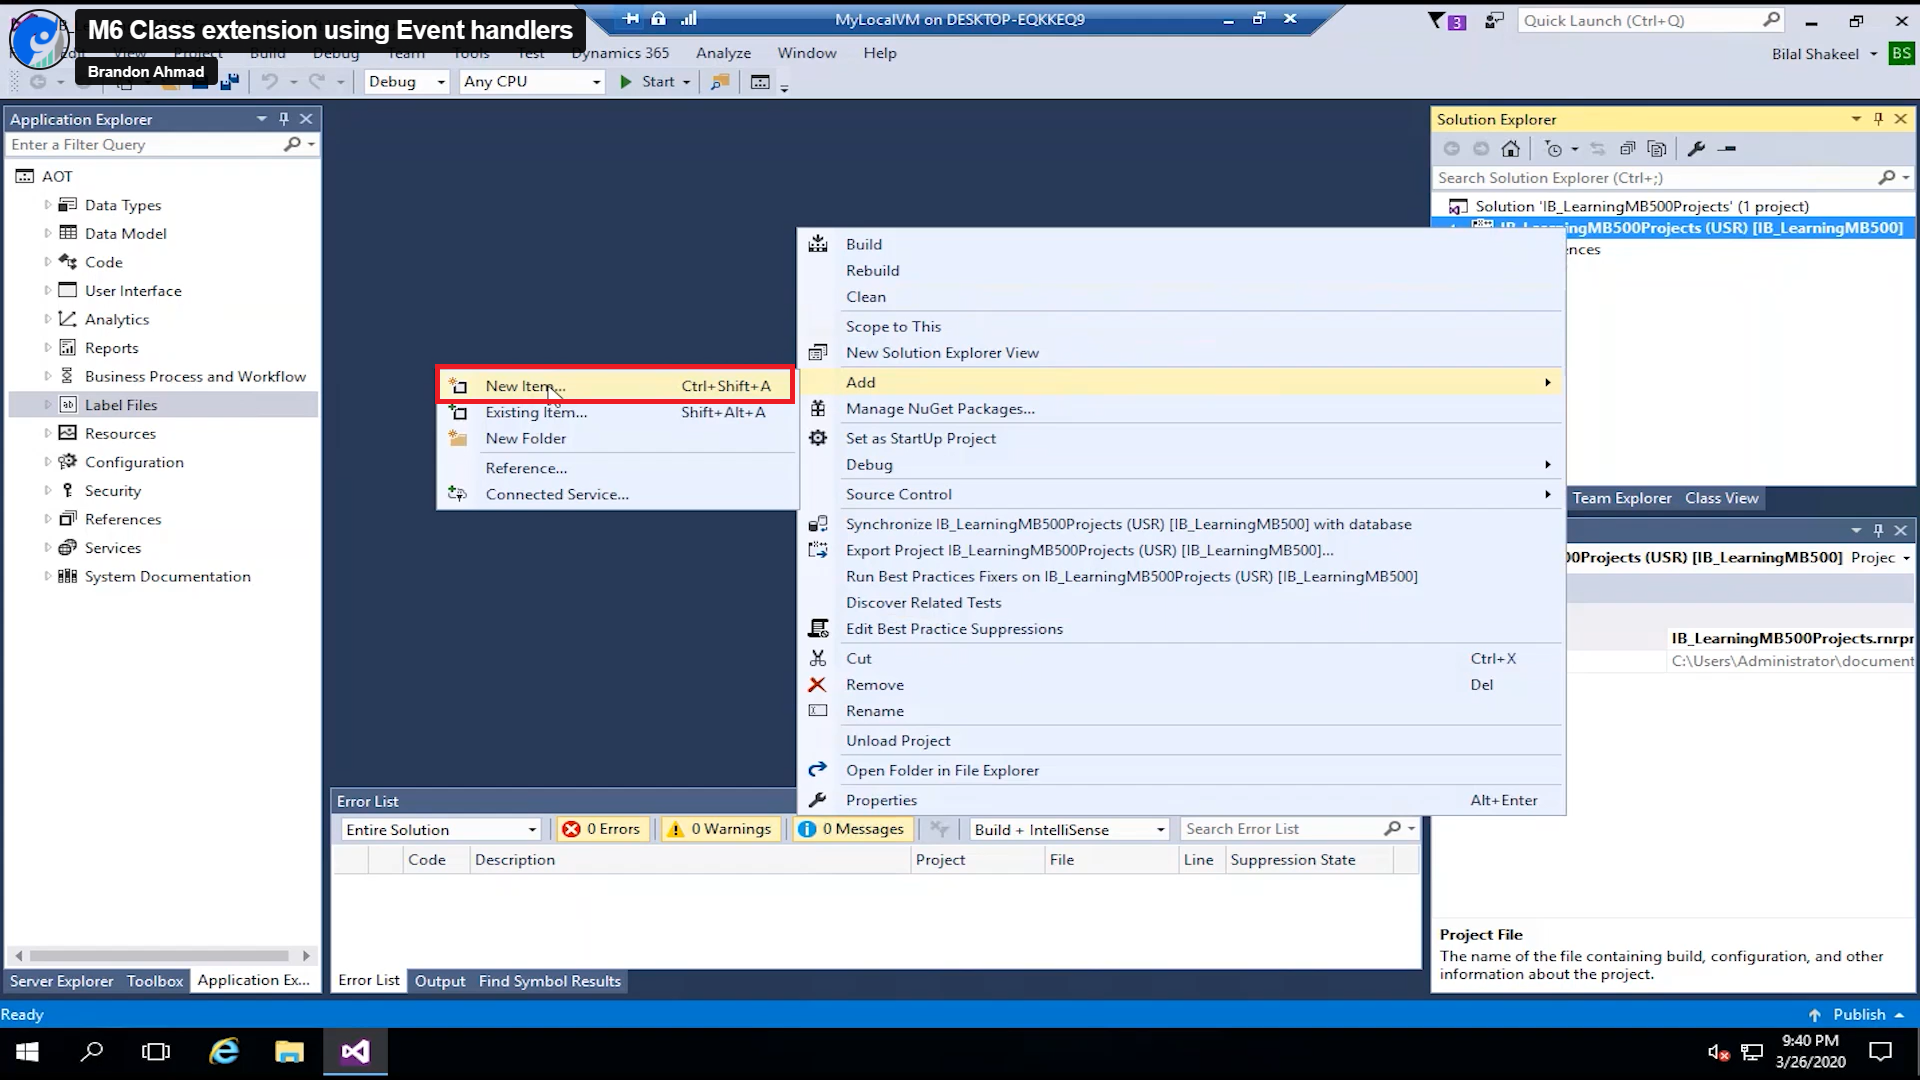Open the Window menu

(x=807, y=53)
